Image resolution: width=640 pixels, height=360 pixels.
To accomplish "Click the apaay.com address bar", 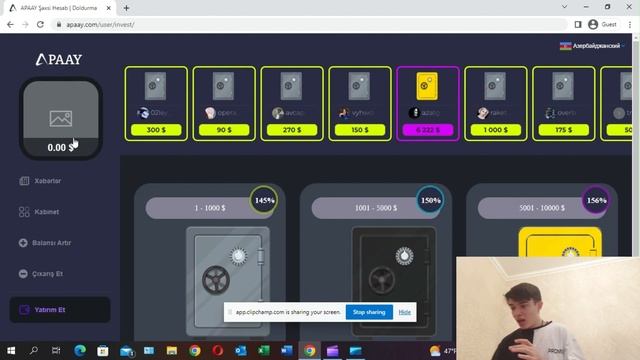I will (310, 24).
